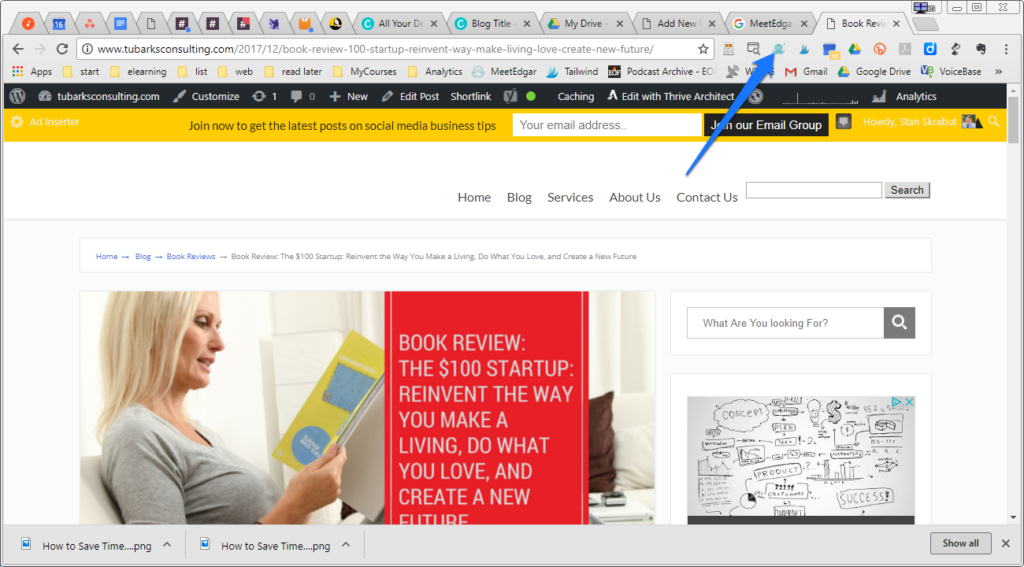Screen dimensions: 1024x567
Task: Open the admin bar search magnifier icon
Action: click(993, 121)
